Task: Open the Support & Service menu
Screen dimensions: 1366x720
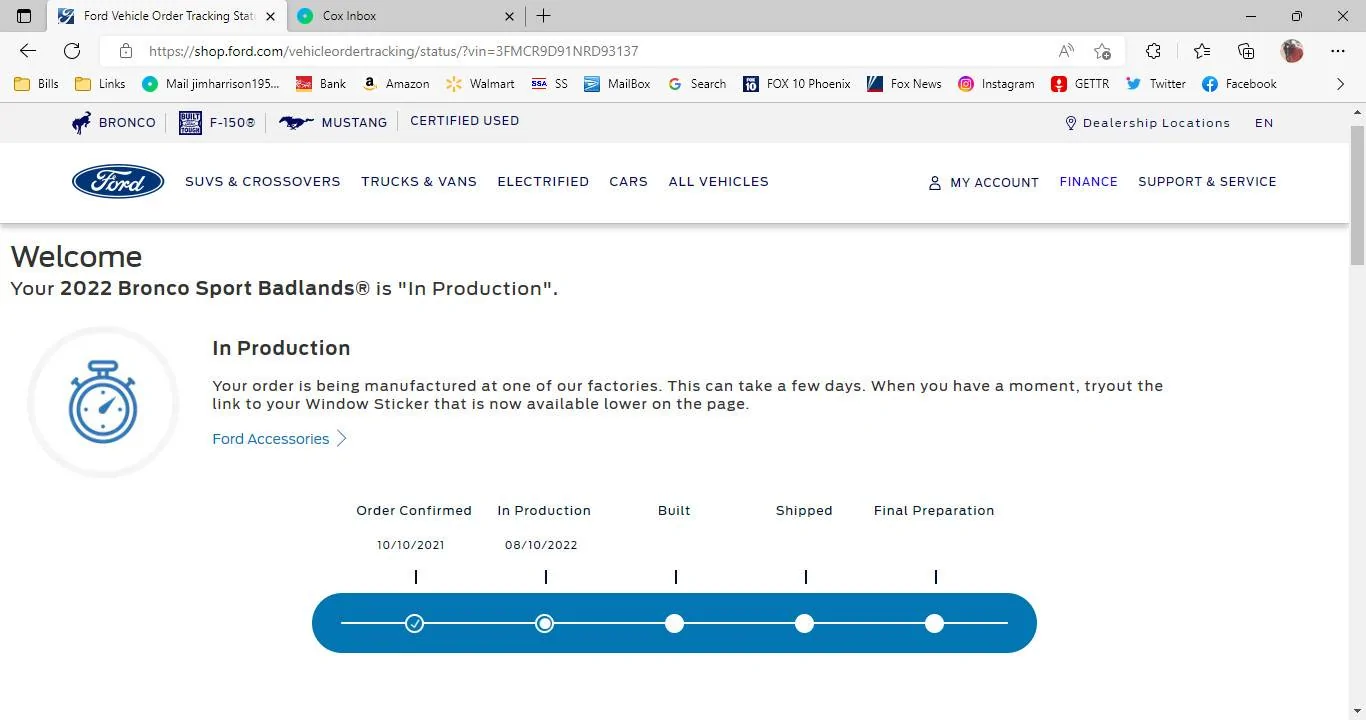Action: 1207,181
